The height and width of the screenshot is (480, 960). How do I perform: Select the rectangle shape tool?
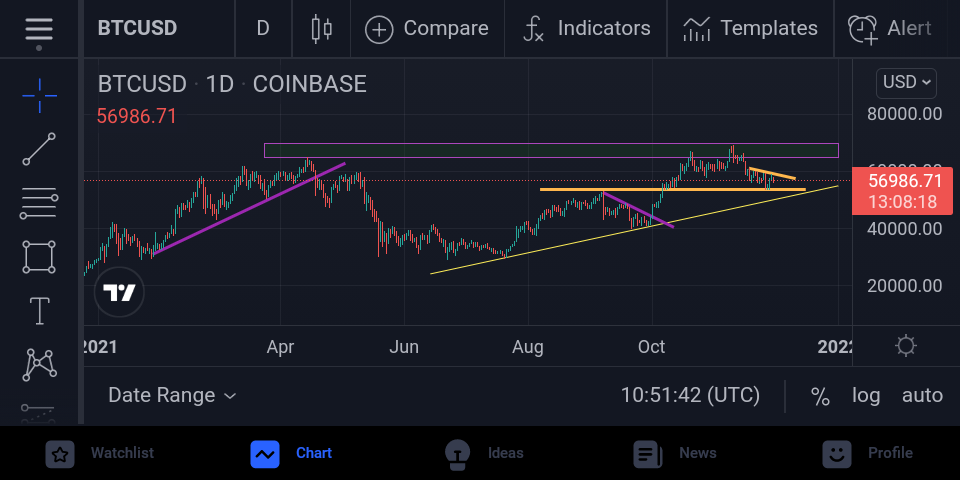click(39, 257)
